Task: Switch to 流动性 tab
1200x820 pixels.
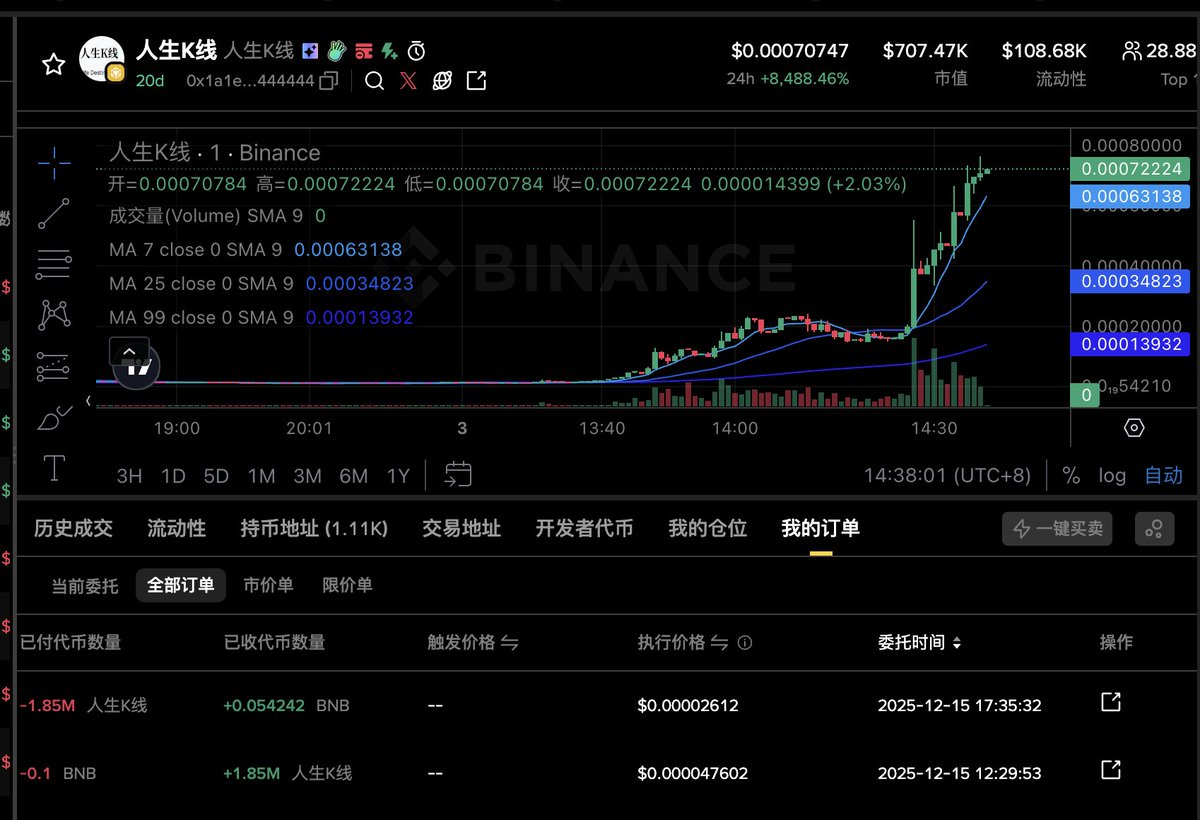Action: [176, 528]
